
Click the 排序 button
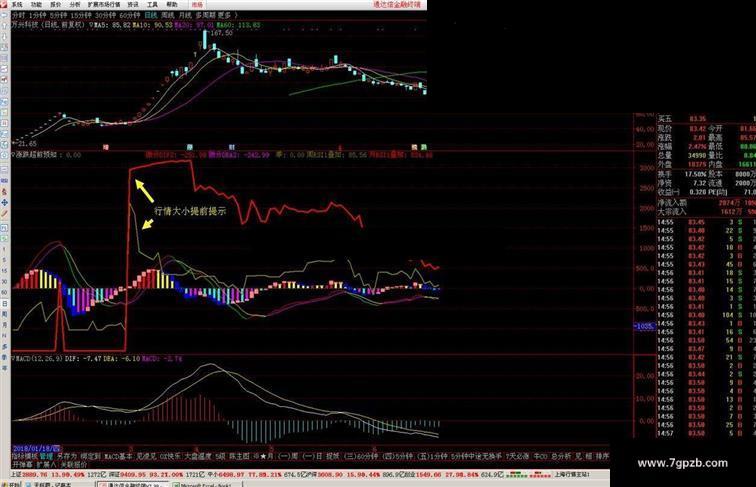pyautogui.click(x=602, y=456)
